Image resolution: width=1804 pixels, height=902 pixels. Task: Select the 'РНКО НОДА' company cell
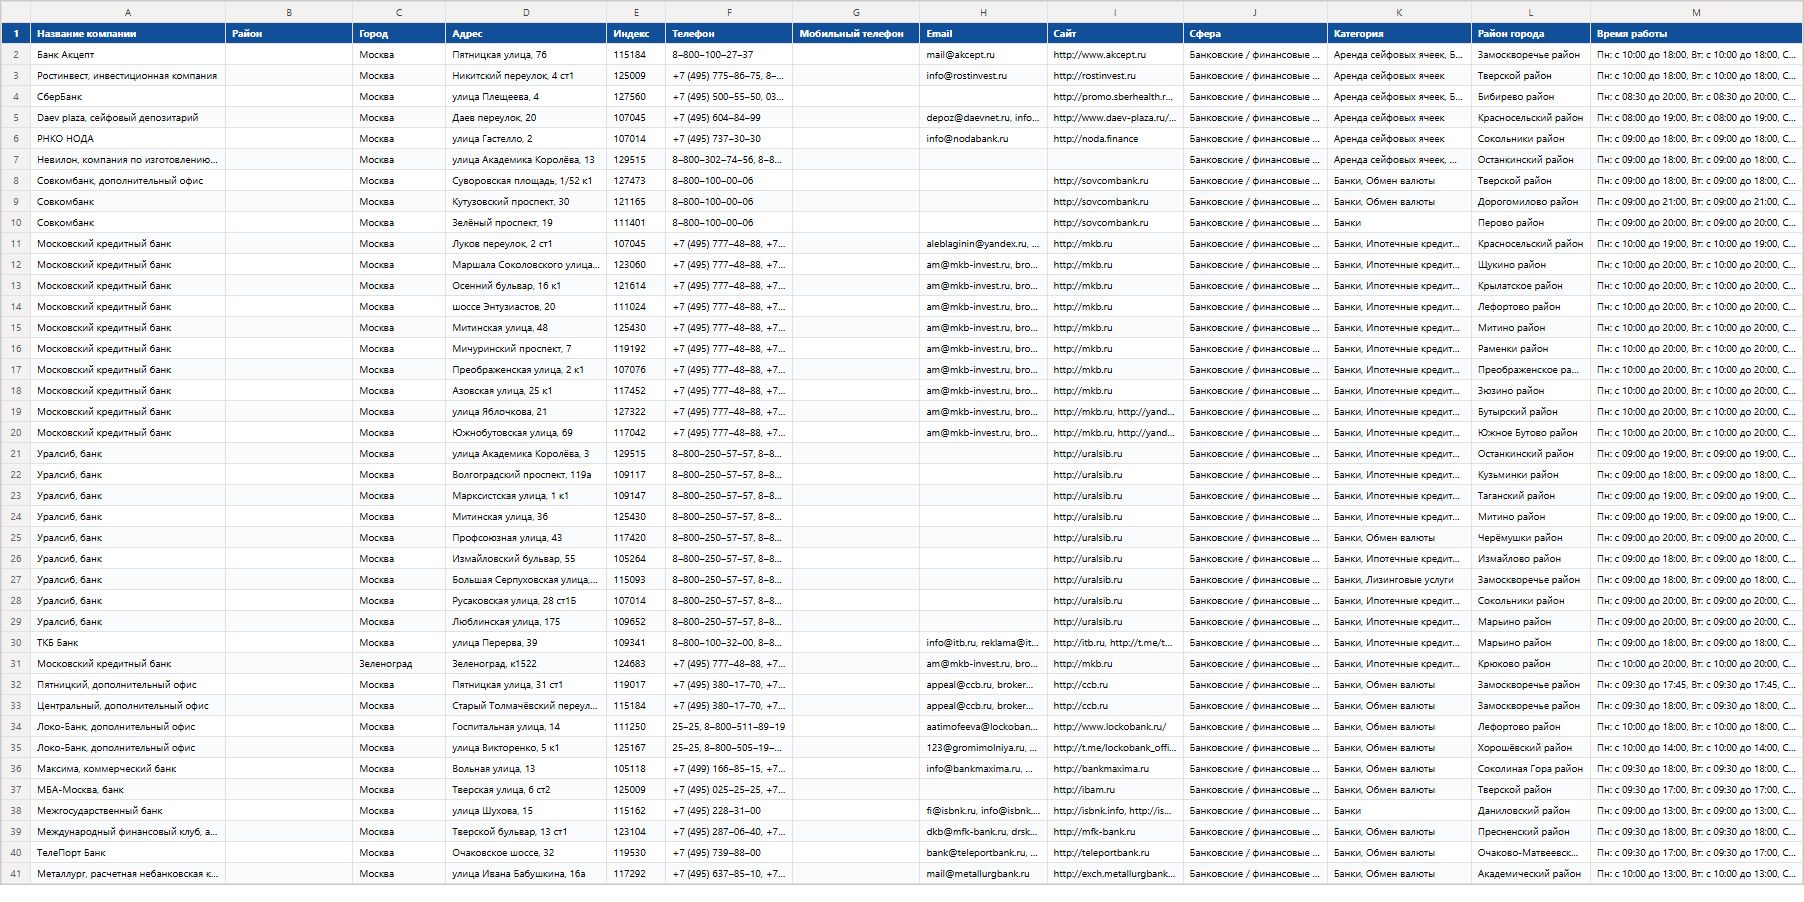[128, 139]
